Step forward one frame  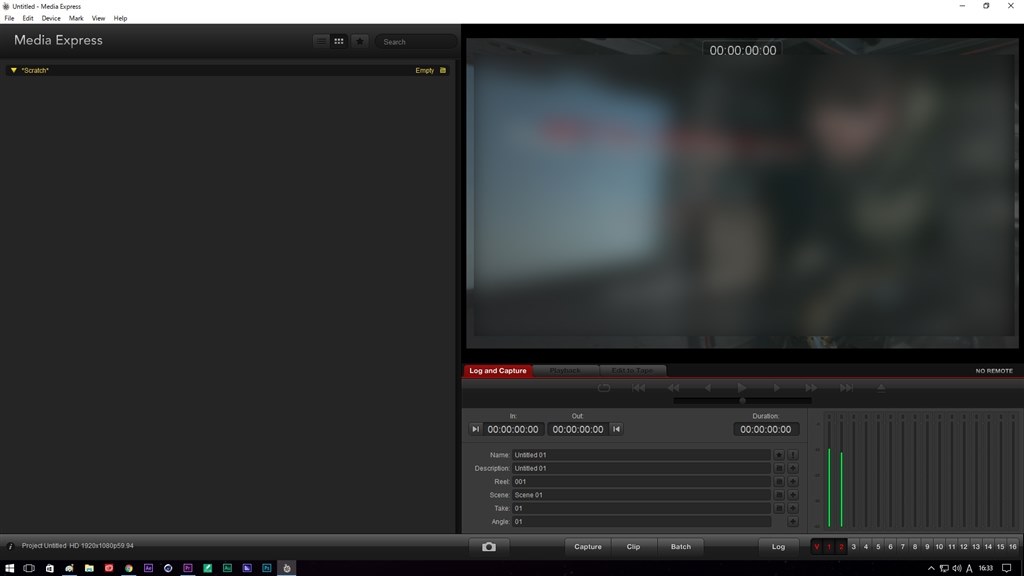pyautogui.click(x=776, y=388)
